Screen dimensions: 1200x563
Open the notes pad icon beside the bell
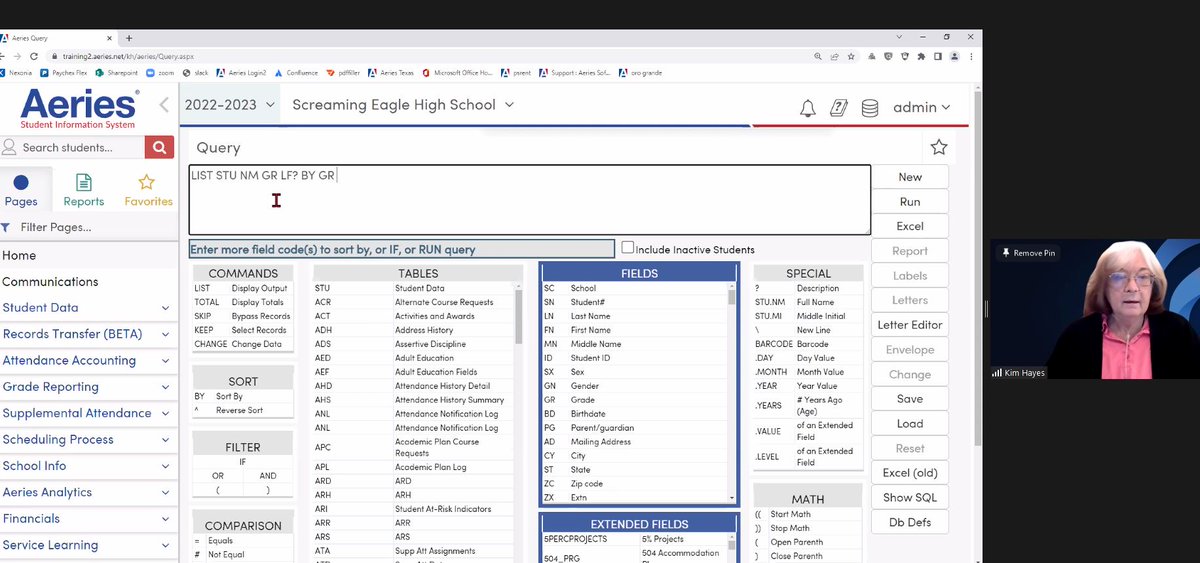pyautogui.click(x=839, y=108)
